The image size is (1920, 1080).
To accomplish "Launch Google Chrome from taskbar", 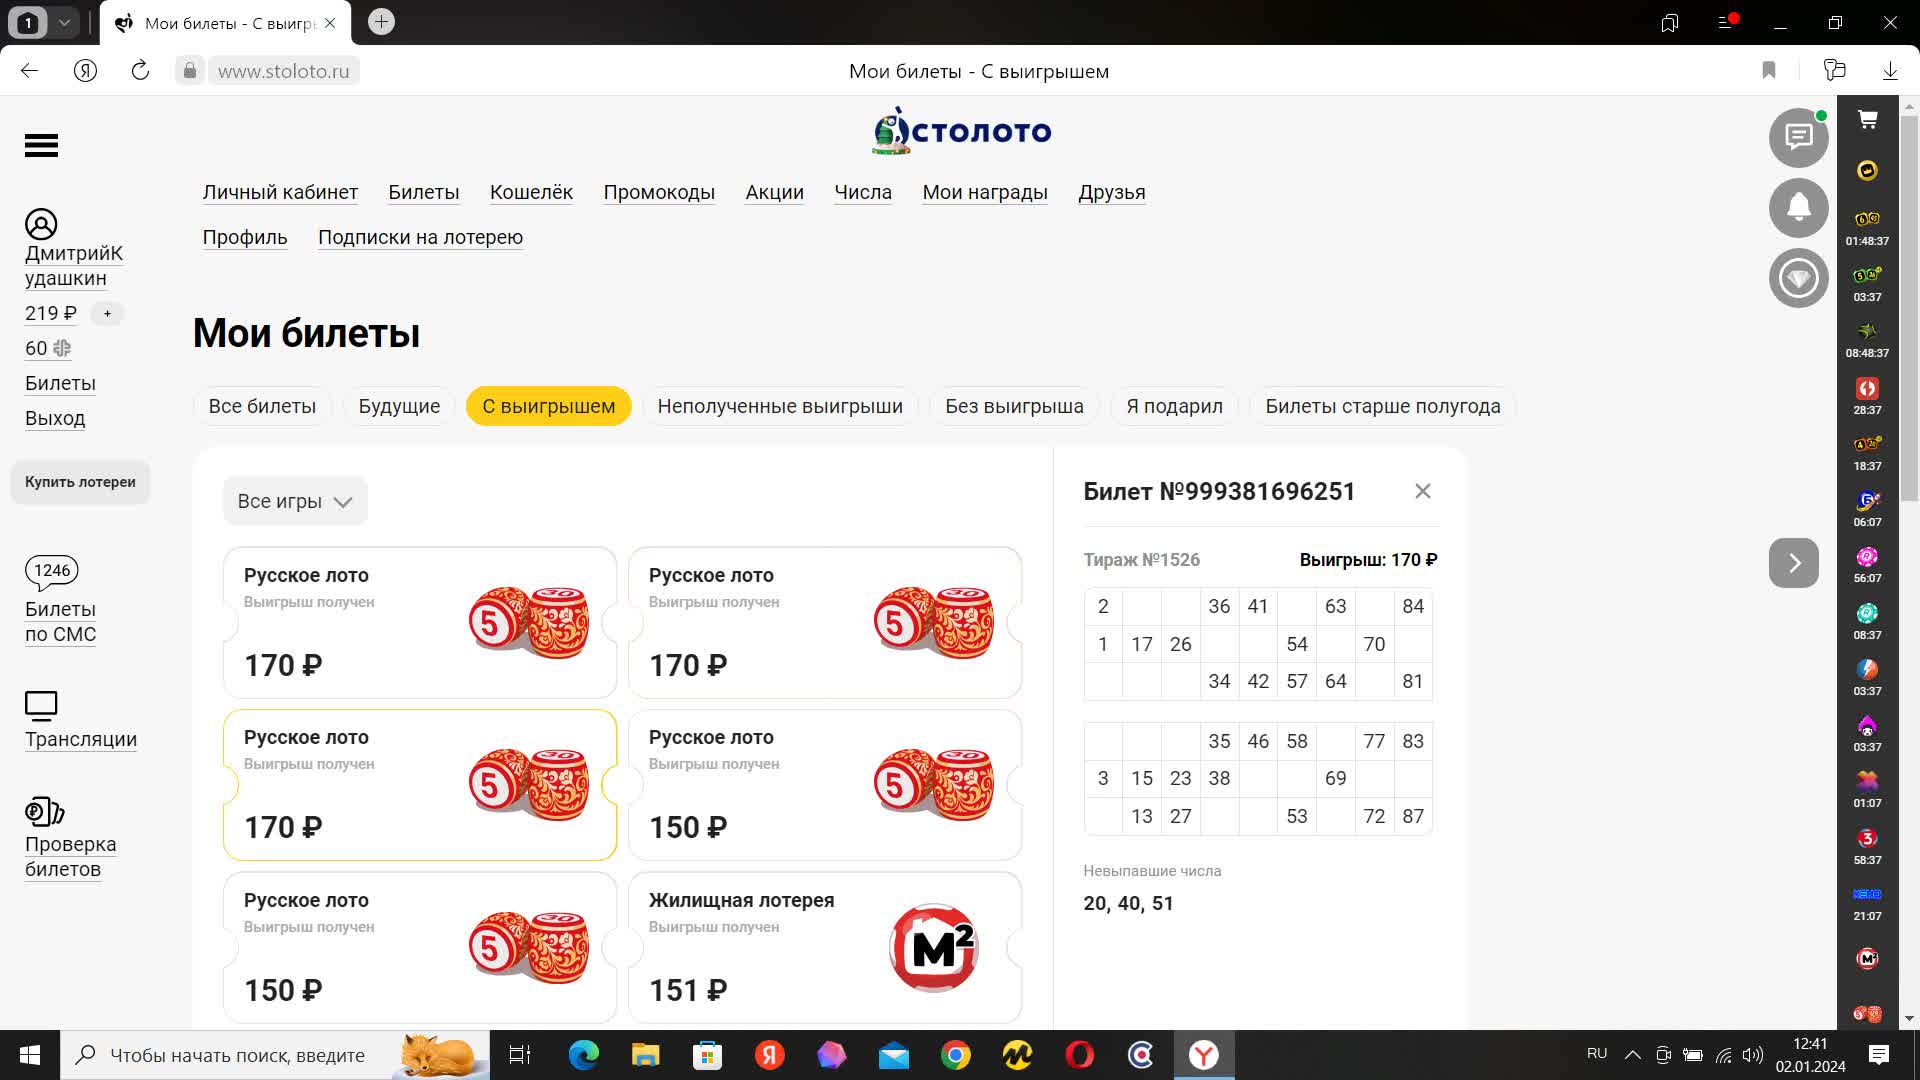I will [x=955, y=1055].
